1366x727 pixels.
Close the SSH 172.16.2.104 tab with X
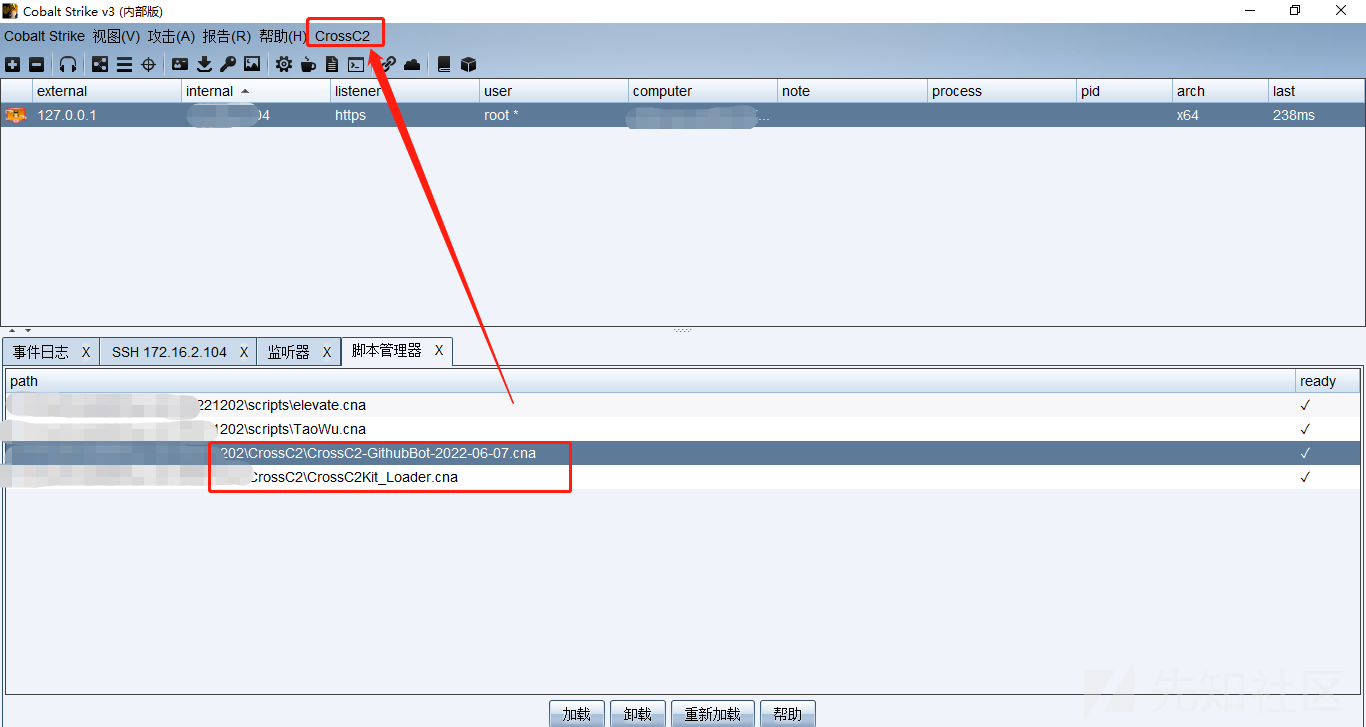[x=243, y=352]
